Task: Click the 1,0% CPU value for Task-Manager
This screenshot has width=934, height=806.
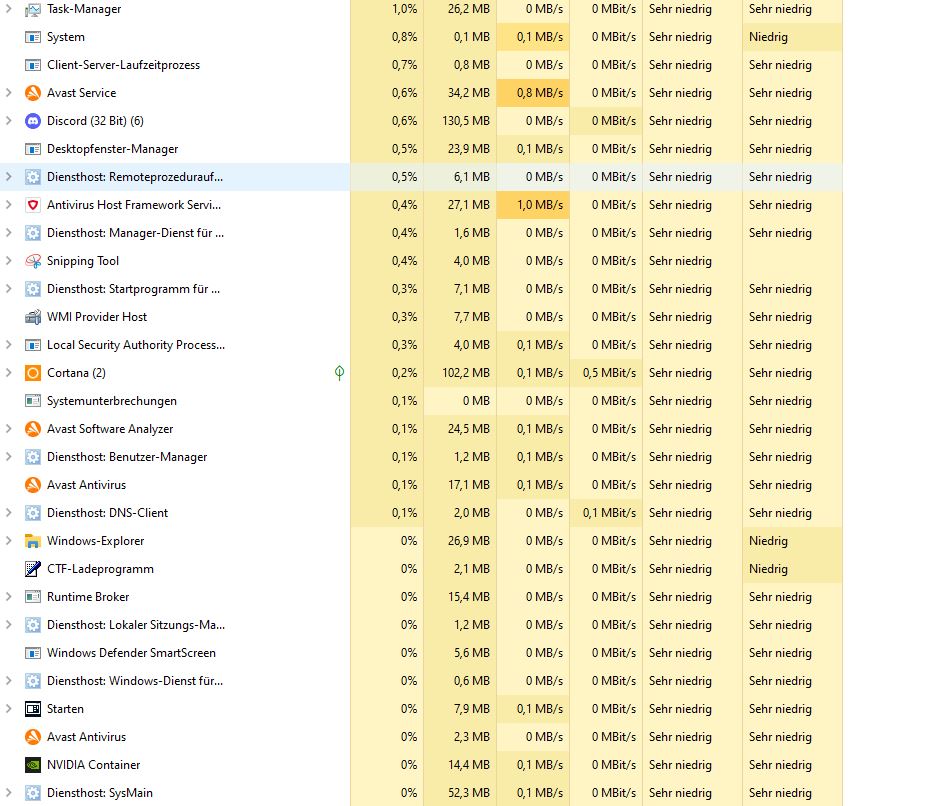Action: [x=404, y=9]
